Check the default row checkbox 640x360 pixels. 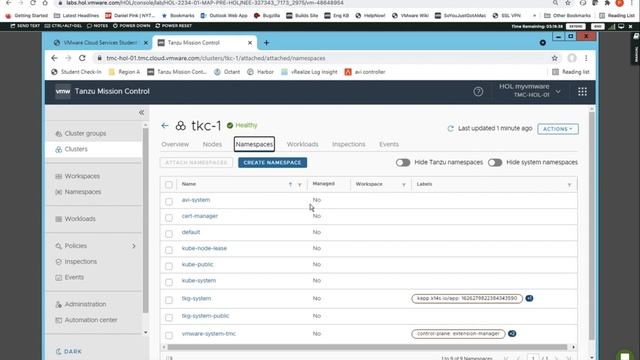[x=169, y=233]
